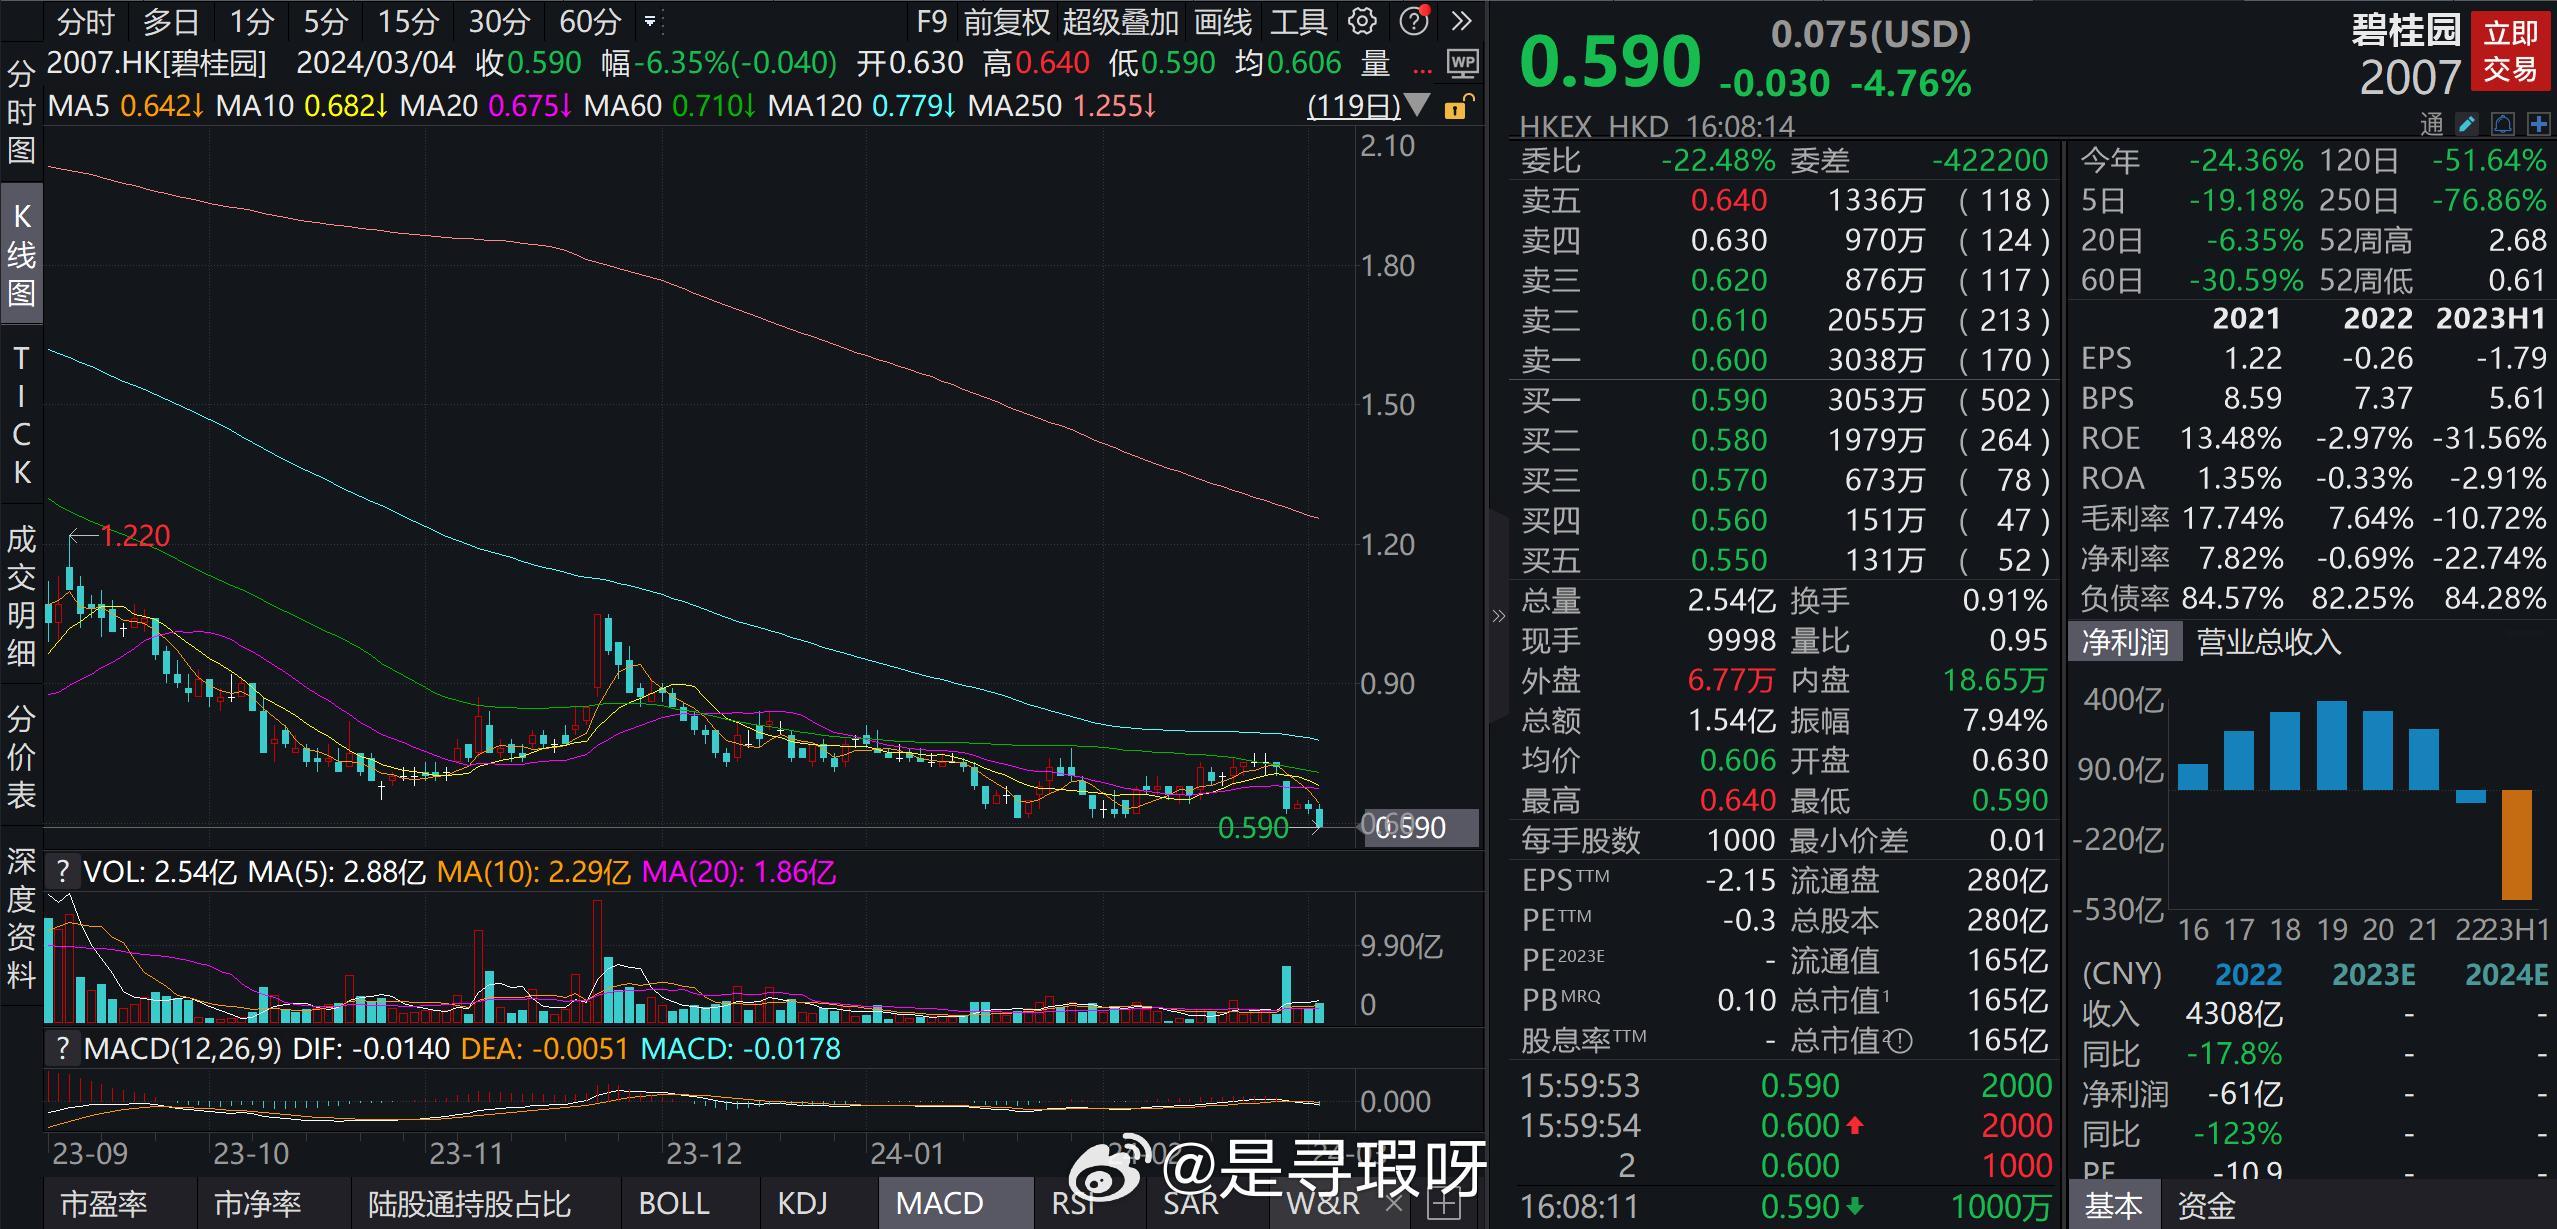Switch to 60分 chart period

click(590, 21)
